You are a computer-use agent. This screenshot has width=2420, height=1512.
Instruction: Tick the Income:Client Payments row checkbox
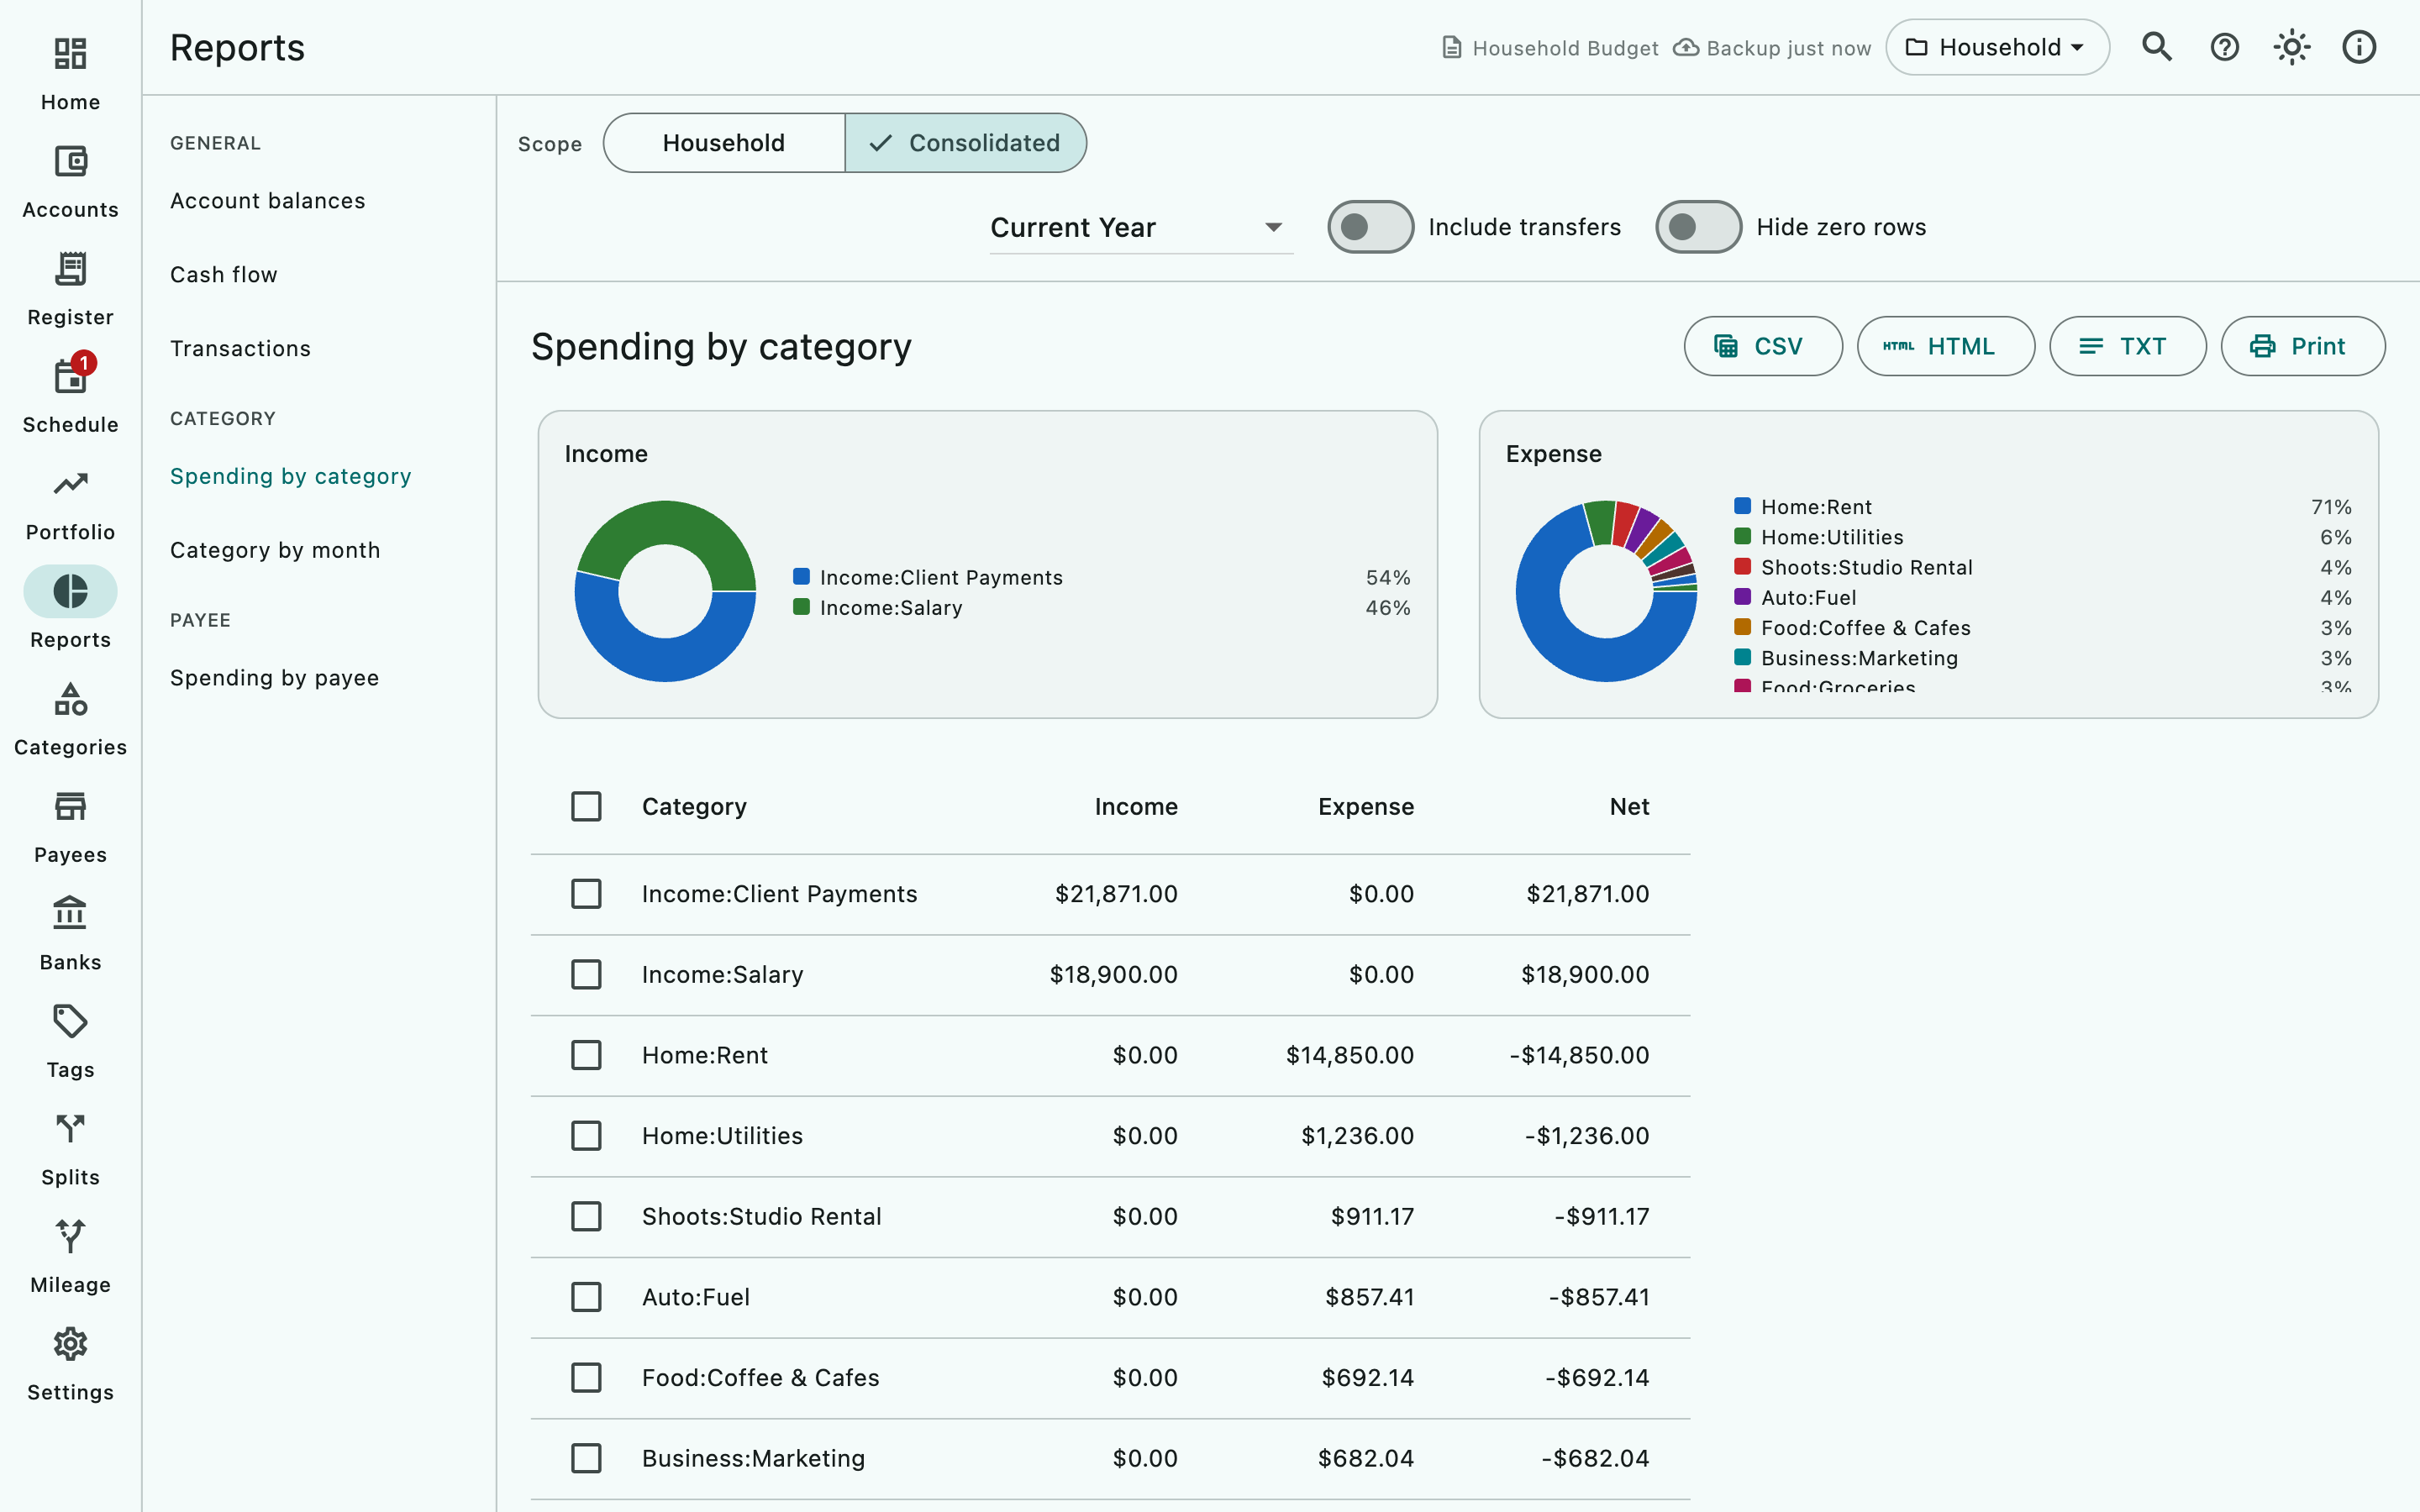pos(586,893)
